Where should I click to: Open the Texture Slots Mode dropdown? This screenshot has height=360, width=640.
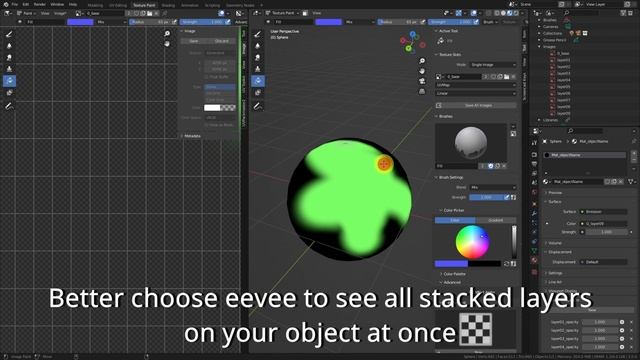click(493, 64)
